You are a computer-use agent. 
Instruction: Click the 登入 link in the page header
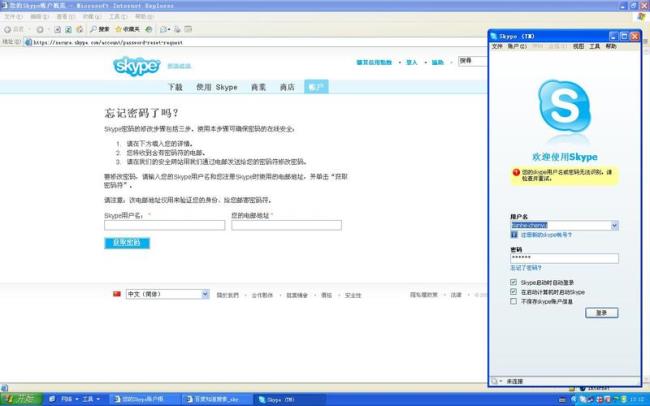(411, 63)
